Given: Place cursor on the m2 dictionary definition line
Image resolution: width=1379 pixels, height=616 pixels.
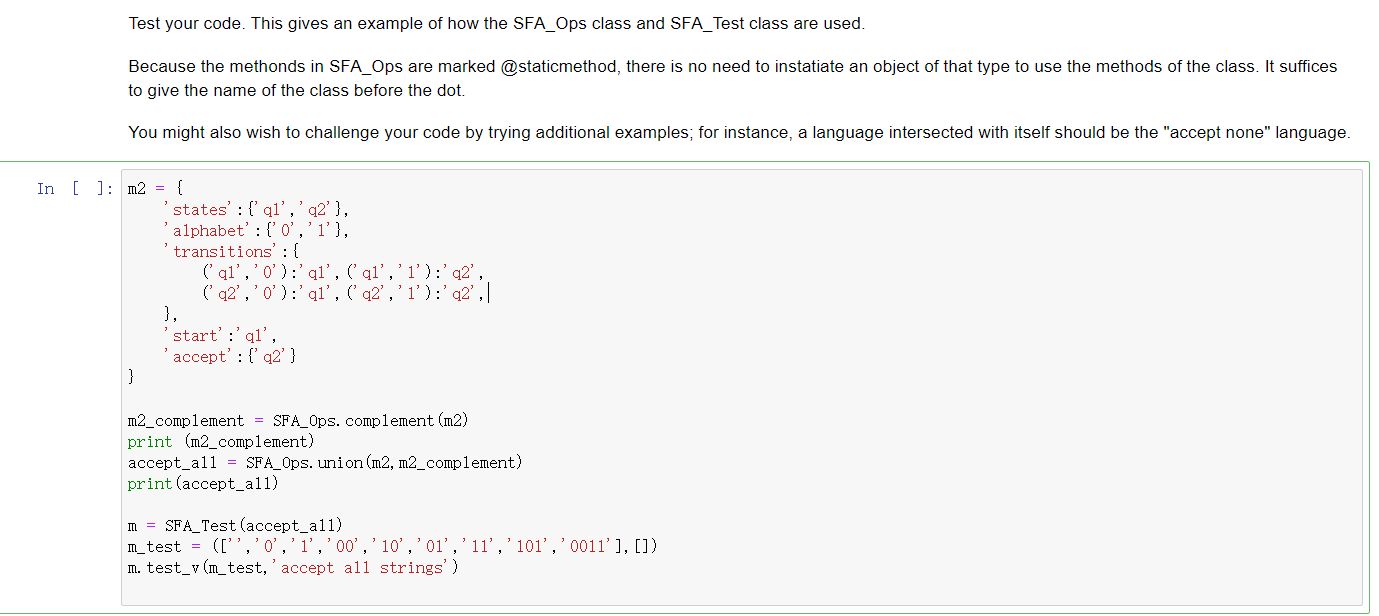Looking at the screenshot, I should [150, 188].
